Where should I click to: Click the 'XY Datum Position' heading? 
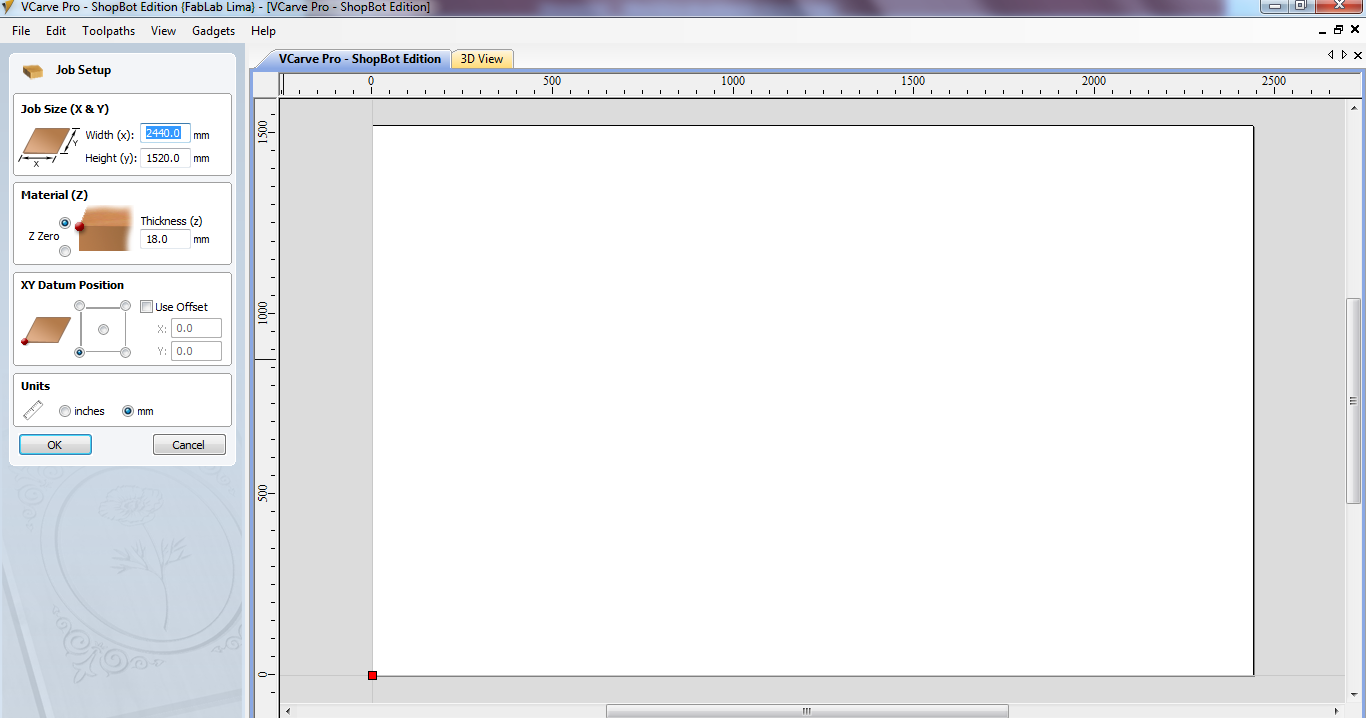[x=72, y=285]
